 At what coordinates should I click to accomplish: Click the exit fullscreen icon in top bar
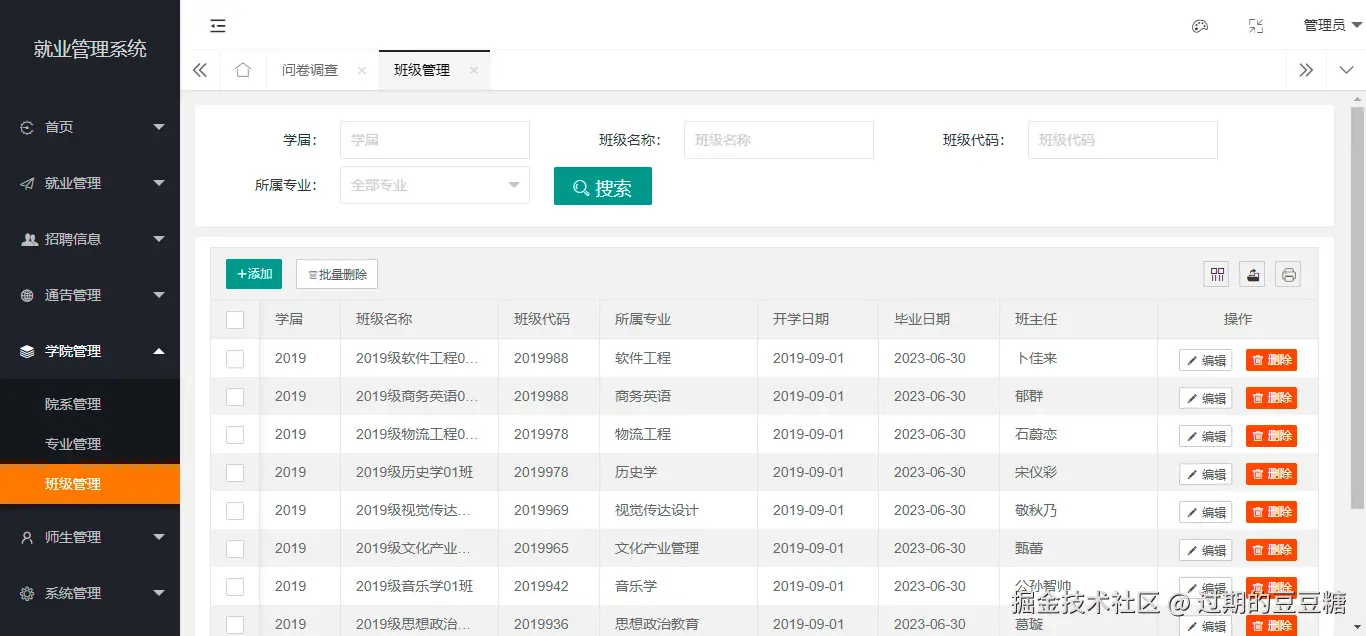pos(1256,26)
